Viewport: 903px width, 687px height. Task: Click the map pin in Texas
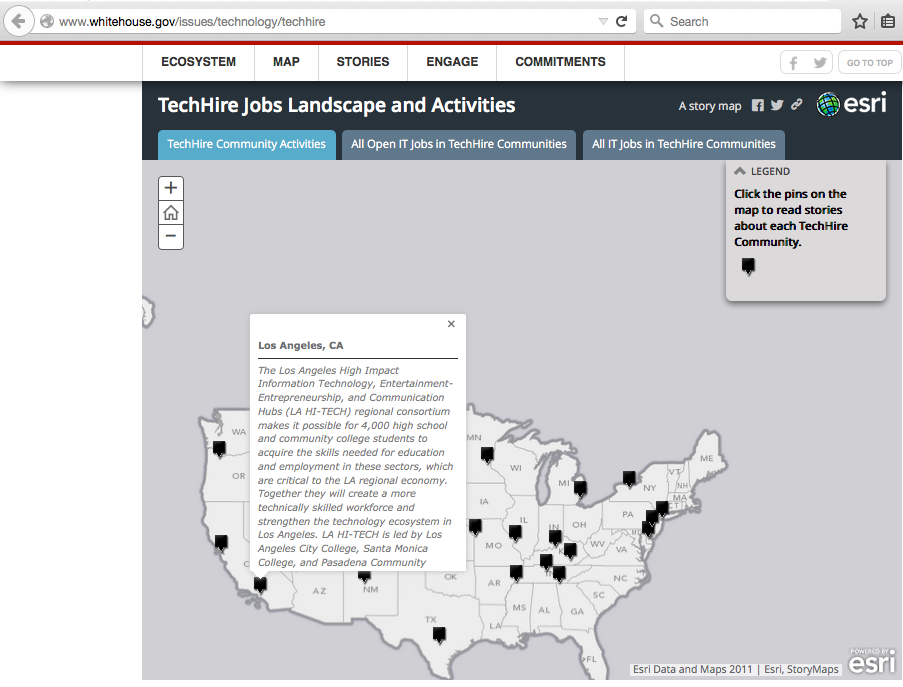point(439,635)
